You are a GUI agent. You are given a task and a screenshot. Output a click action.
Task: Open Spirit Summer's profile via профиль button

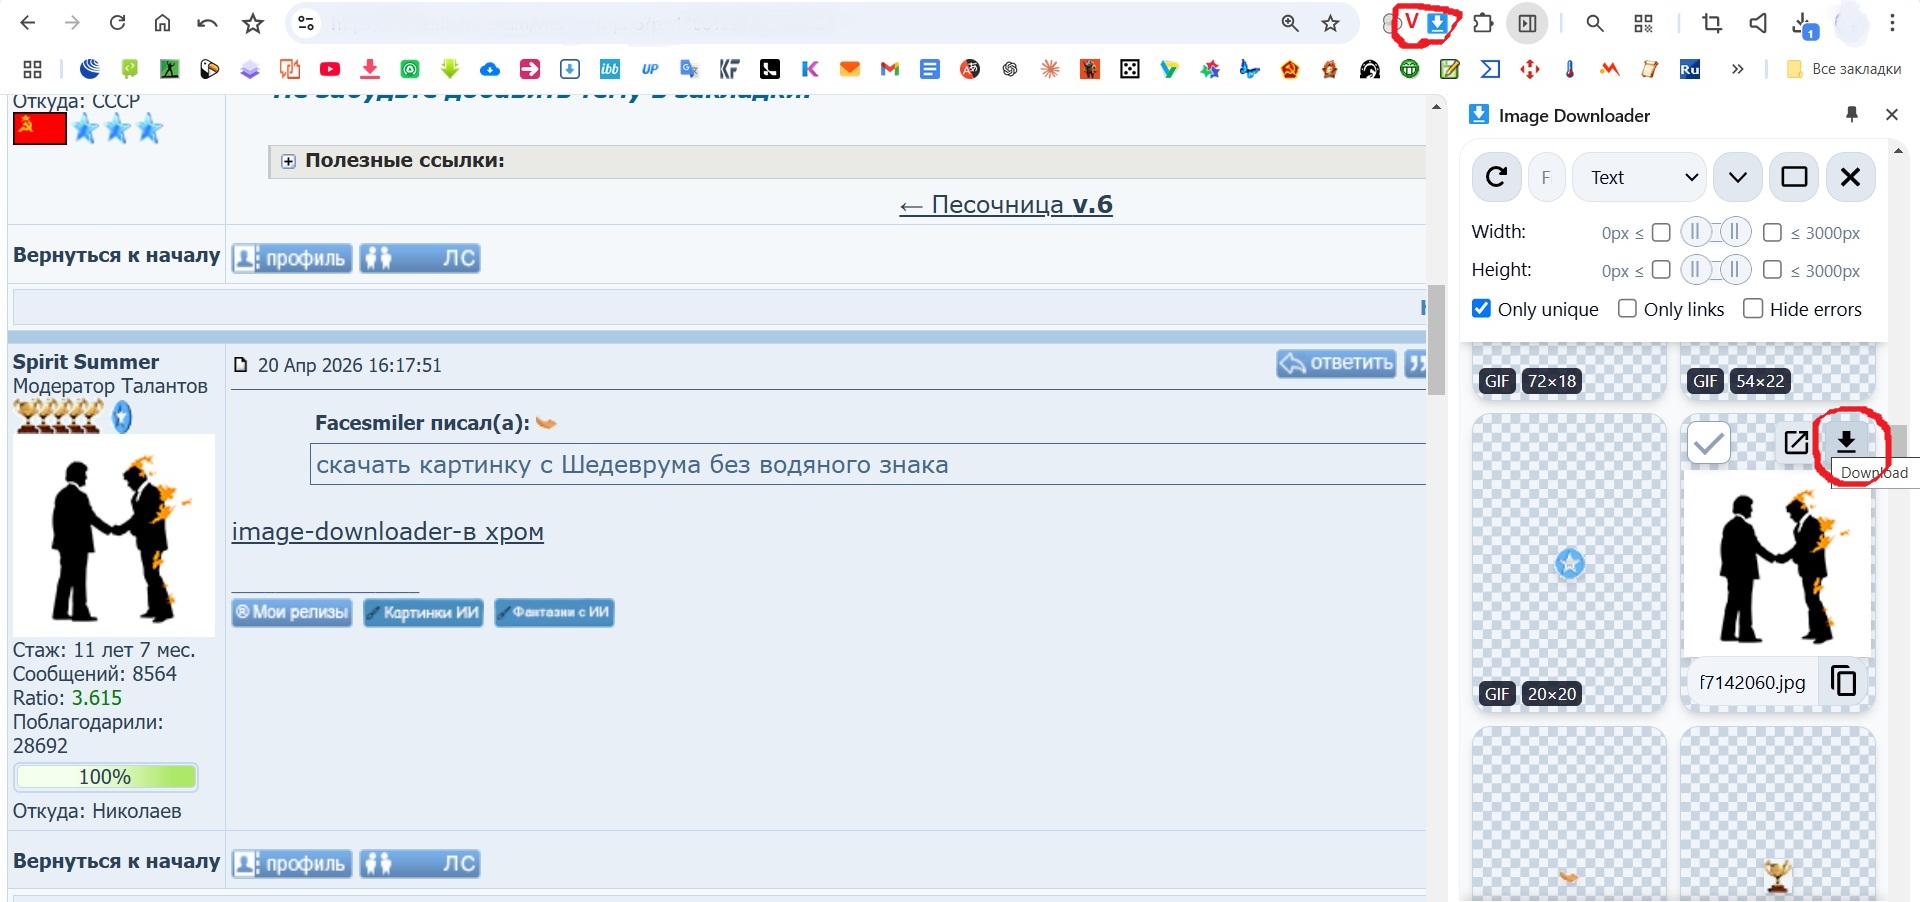(x=292, y=863)
